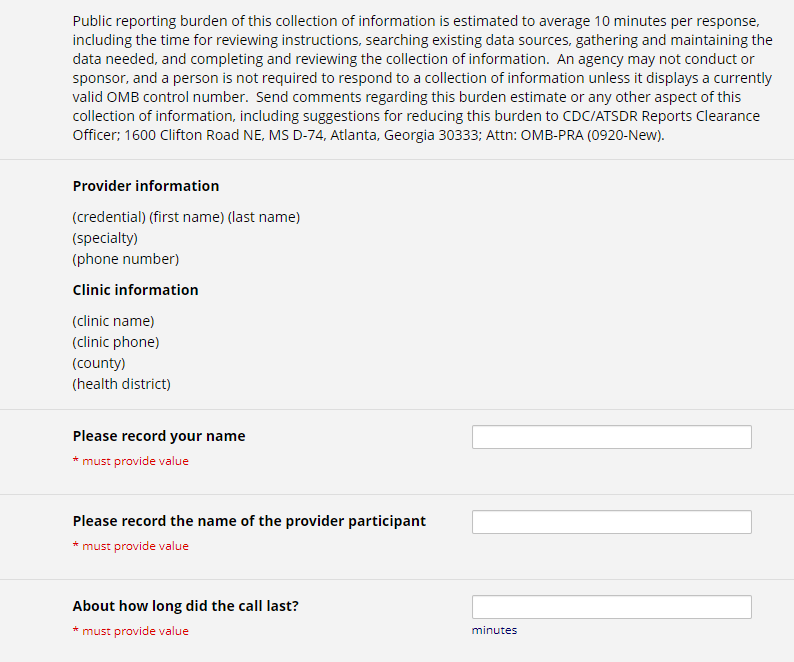
Task: Click the 'Clinic information' heading
Action: click(135, 290)
